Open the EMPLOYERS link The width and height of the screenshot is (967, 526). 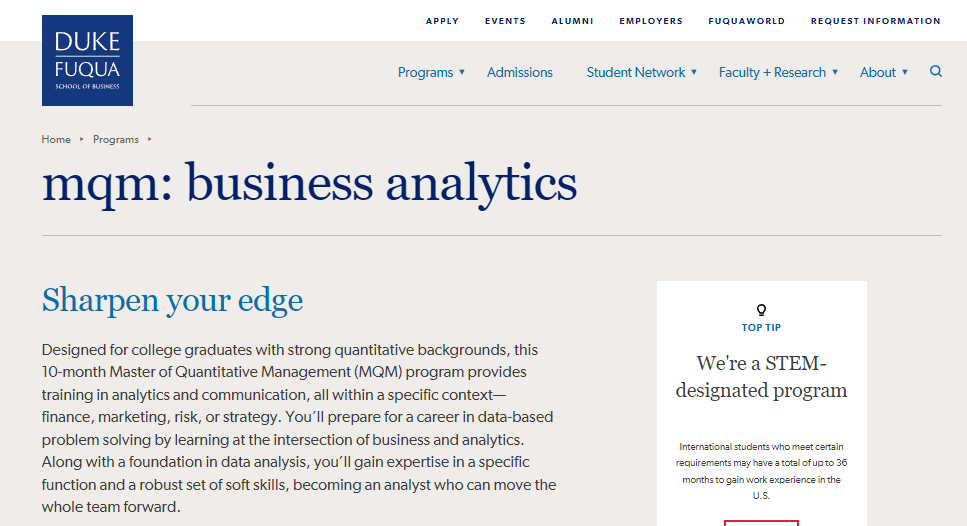(651, 21)
